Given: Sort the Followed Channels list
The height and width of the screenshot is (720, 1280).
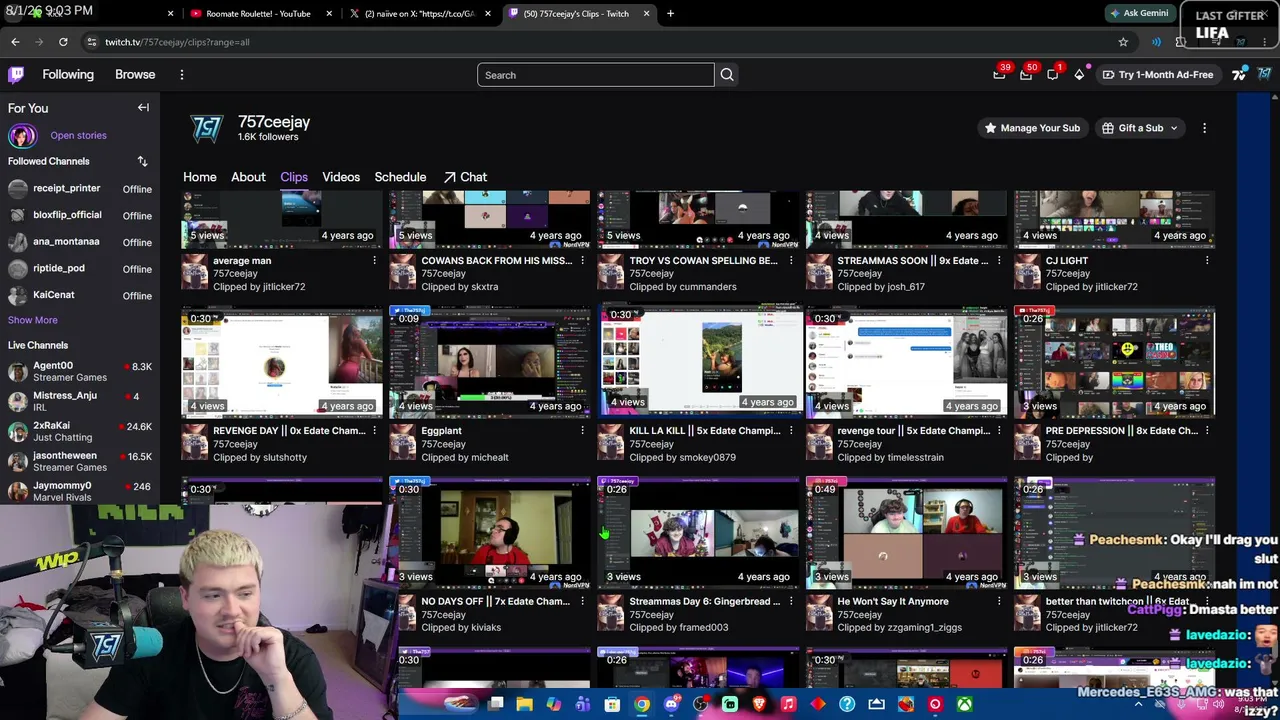Looking at the screenshot, I should [x=142, y=161].
